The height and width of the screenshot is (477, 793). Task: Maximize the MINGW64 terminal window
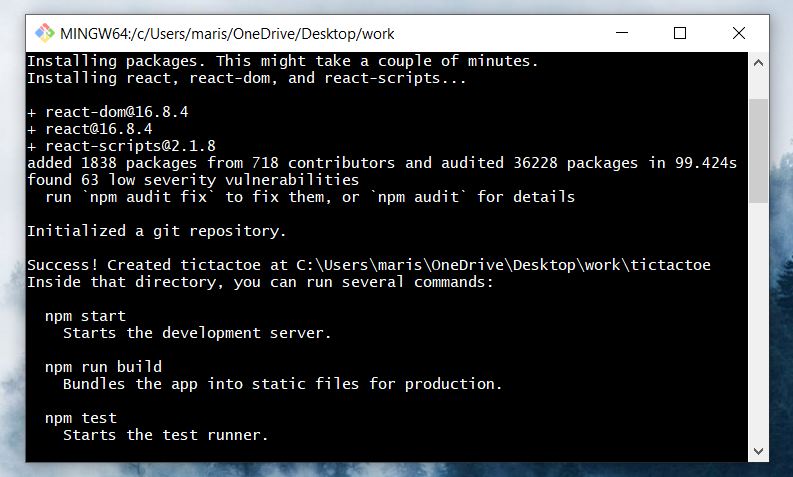click(x=680, y=33)
